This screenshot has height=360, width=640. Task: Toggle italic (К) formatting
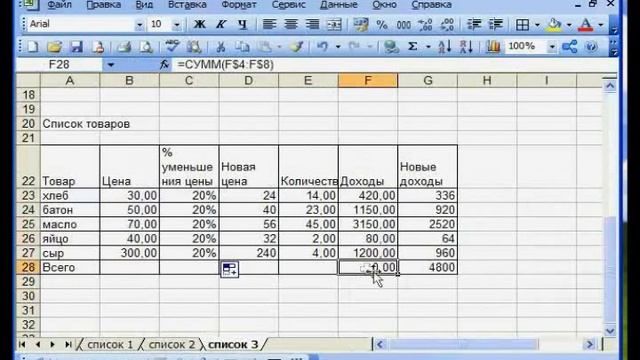click(x=221, y=24)
